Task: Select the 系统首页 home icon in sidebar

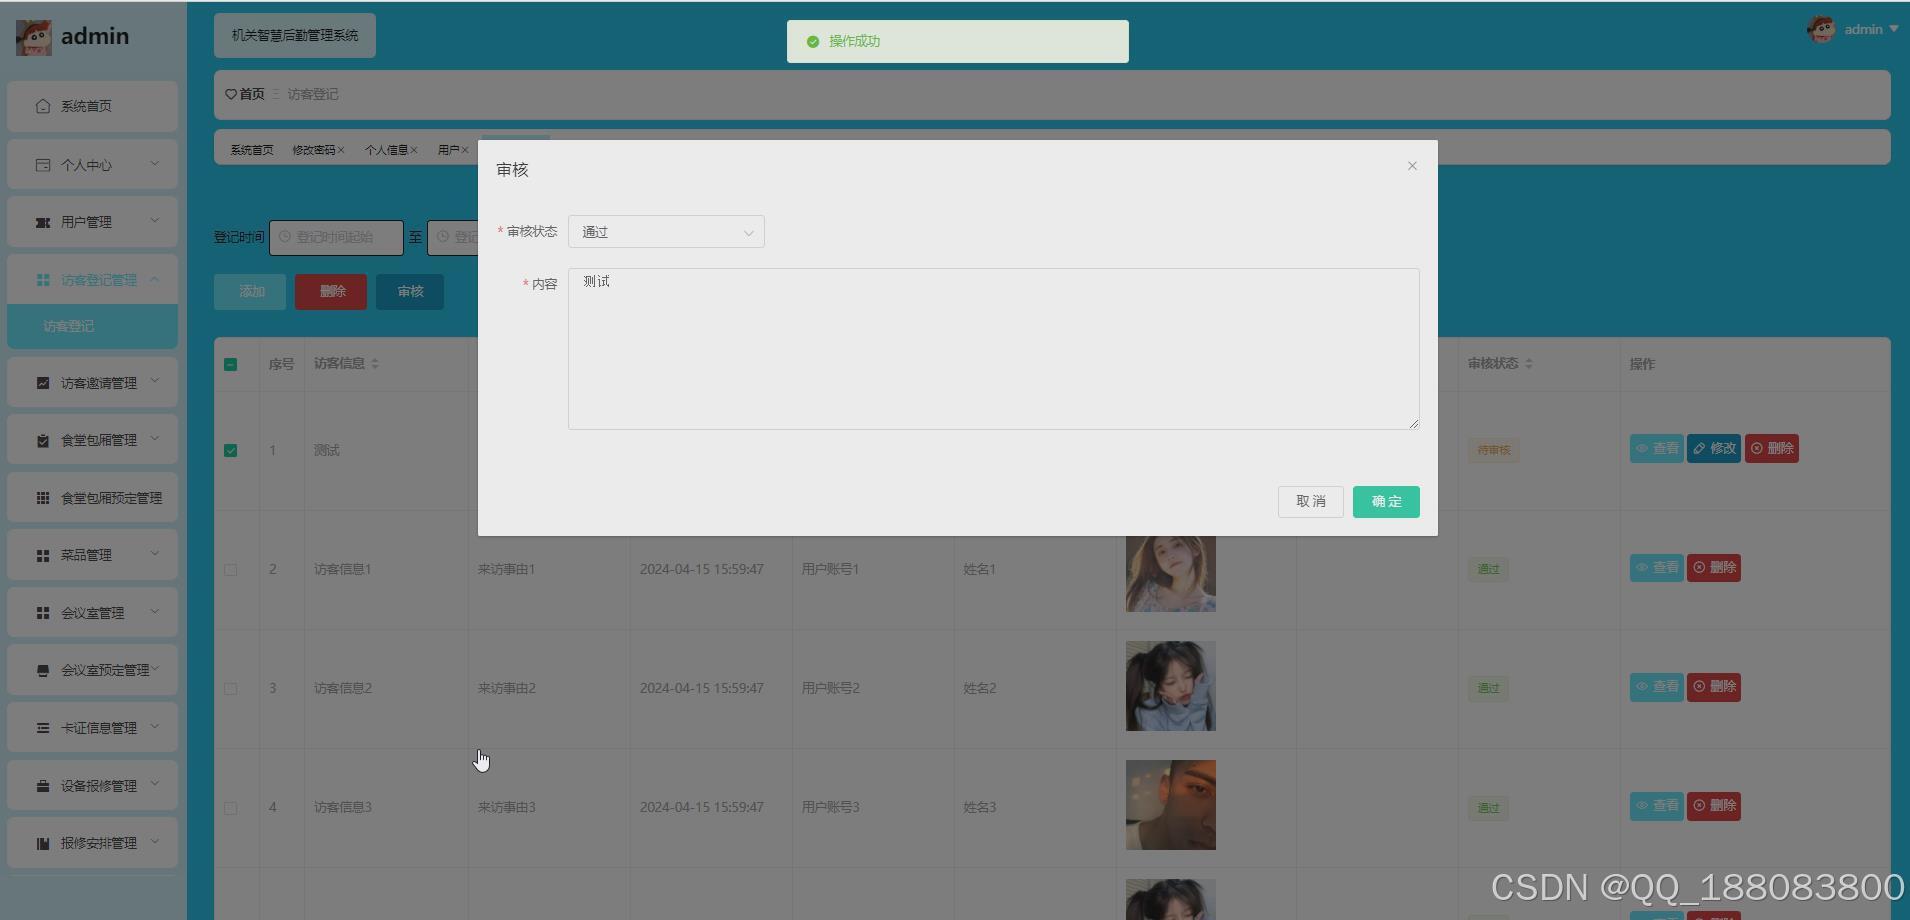Action: coord(42,105)
